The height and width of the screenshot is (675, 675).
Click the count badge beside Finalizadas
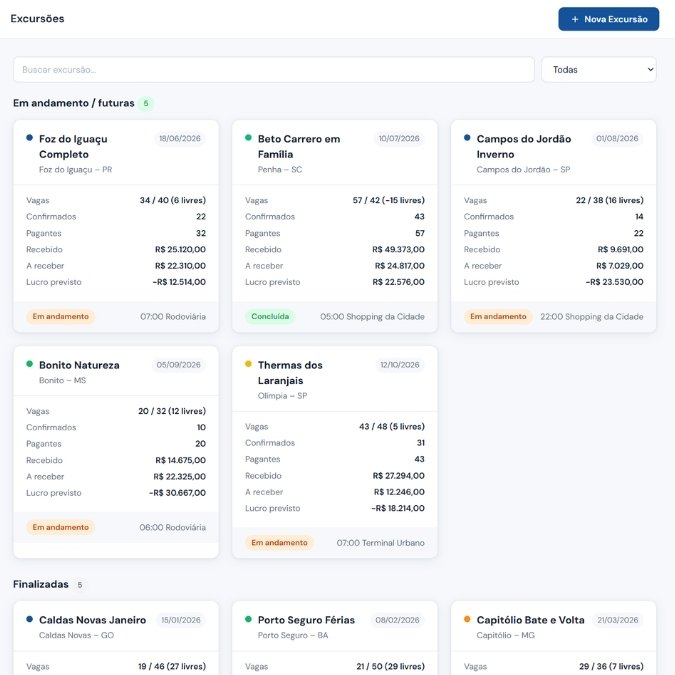80,585
